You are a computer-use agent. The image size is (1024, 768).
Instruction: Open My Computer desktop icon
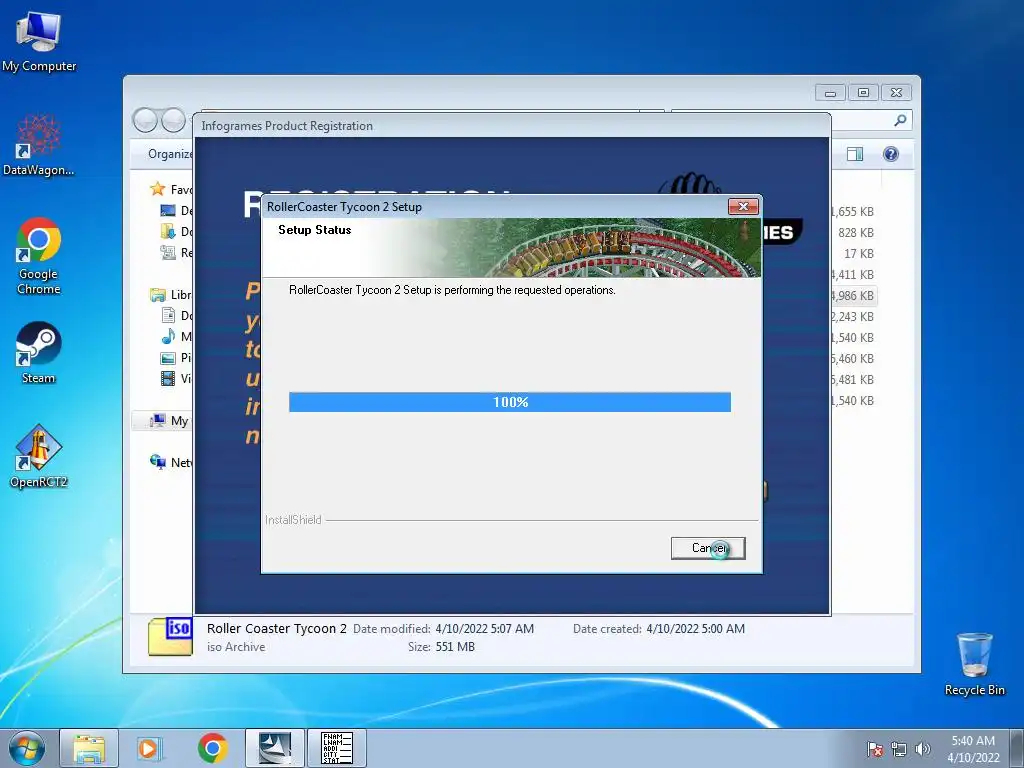tap(39, 42)
